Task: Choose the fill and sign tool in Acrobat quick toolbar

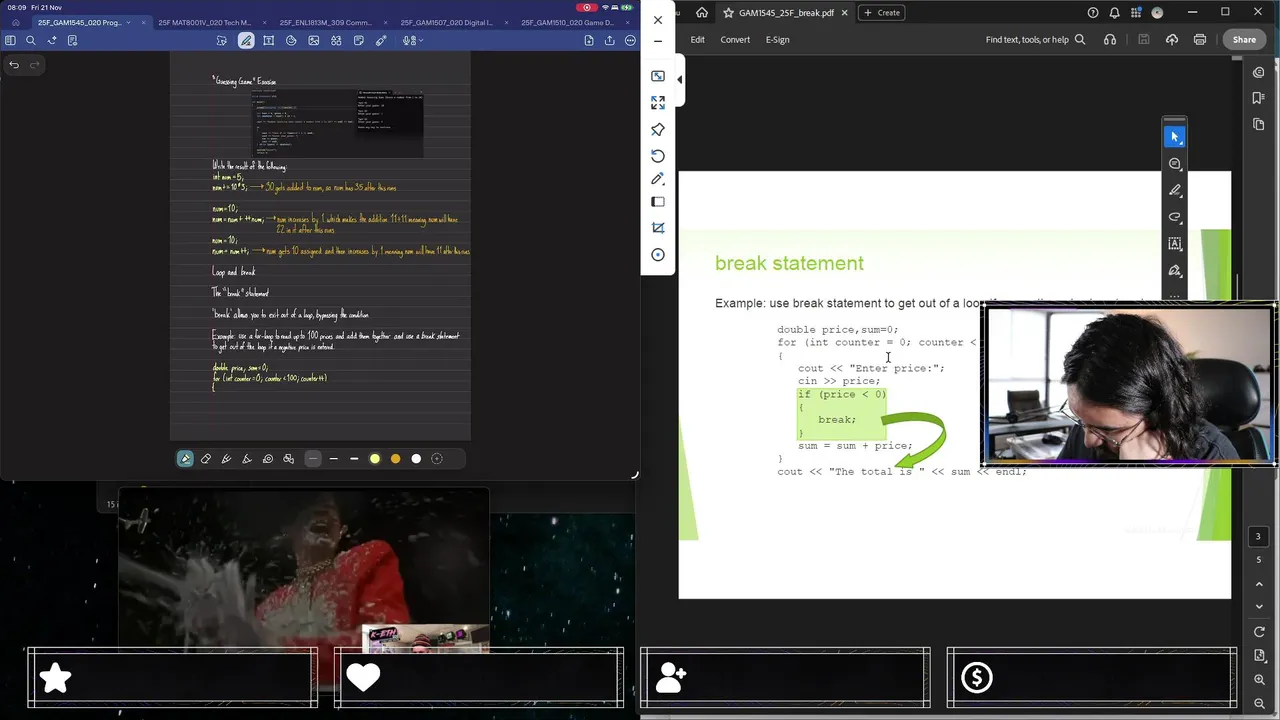Action: pos(1175,271)
